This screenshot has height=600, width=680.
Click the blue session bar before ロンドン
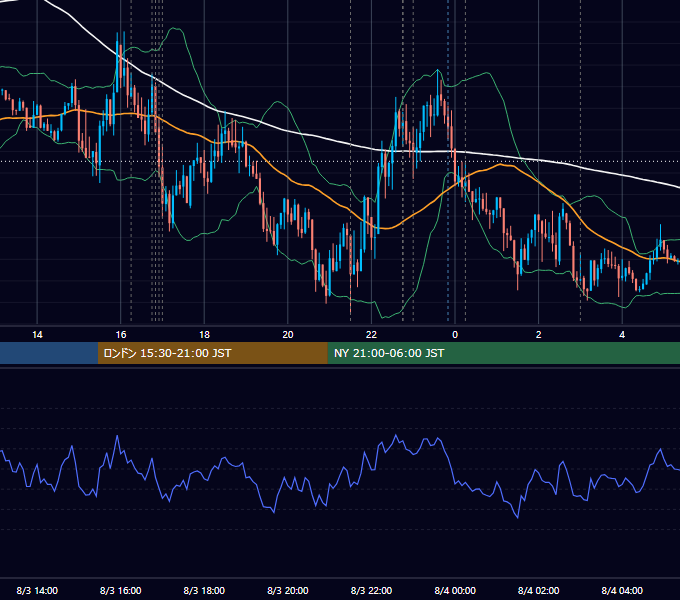click(x=49, y=353)
